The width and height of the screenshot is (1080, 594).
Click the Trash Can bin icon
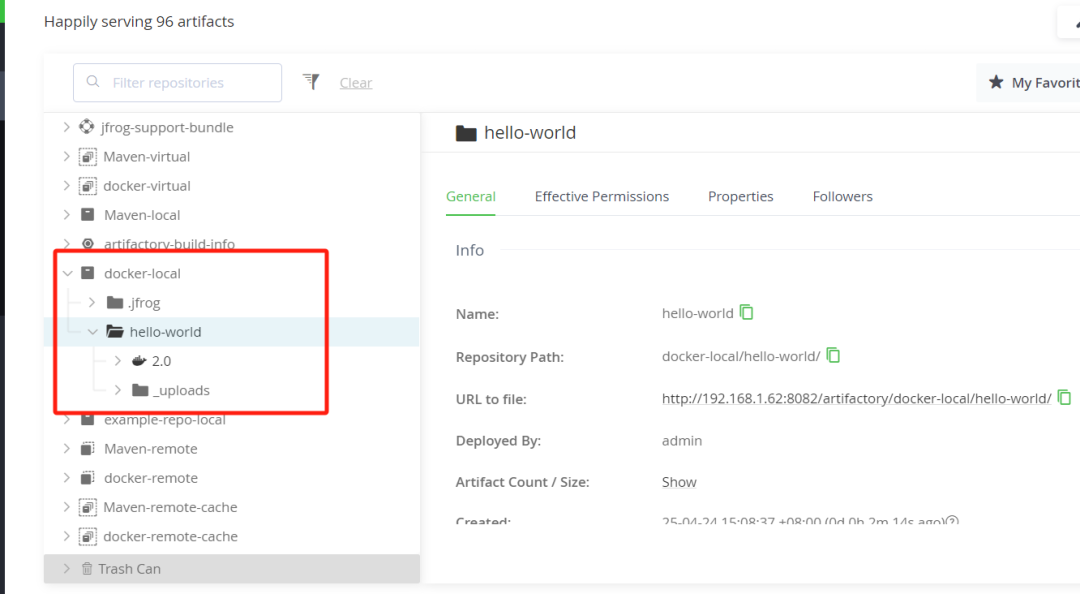click(x=87, y=569)
